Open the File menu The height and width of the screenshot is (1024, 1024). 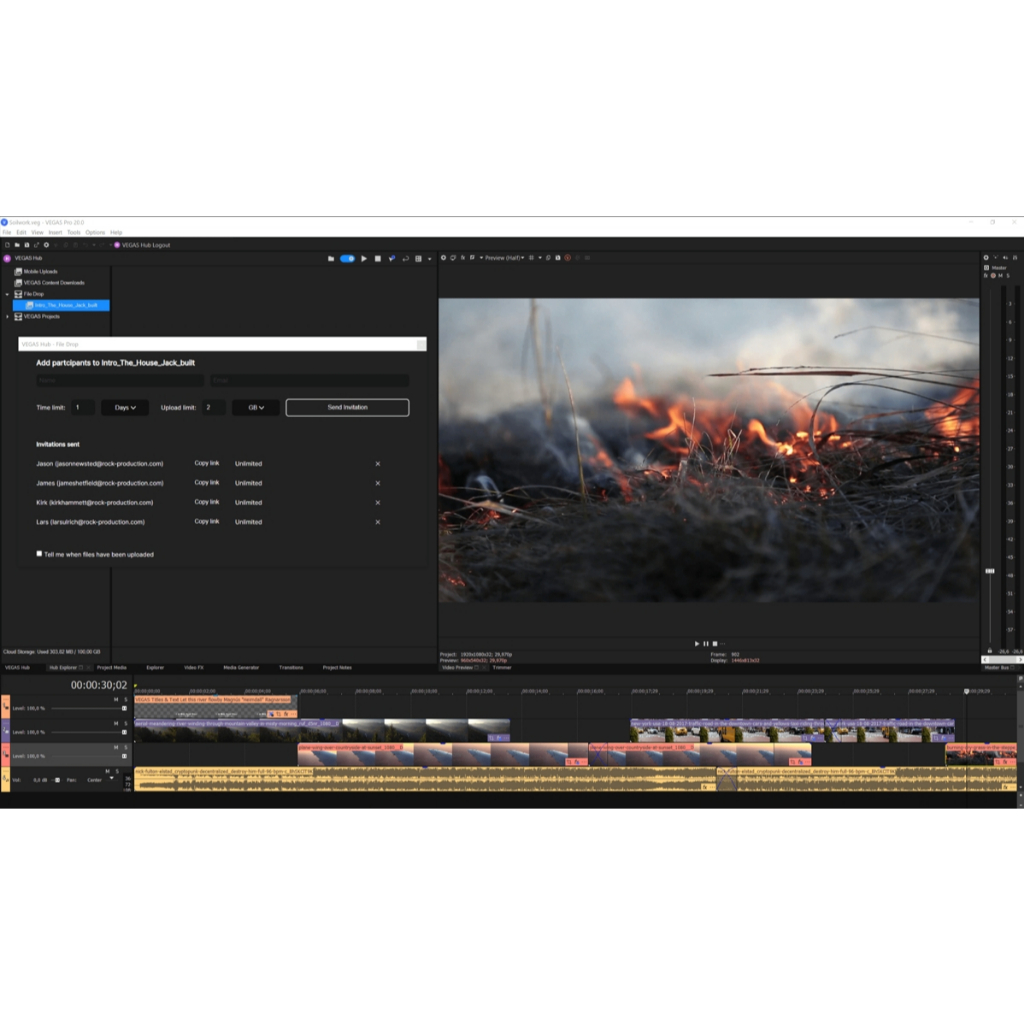(x=7, y=232)
